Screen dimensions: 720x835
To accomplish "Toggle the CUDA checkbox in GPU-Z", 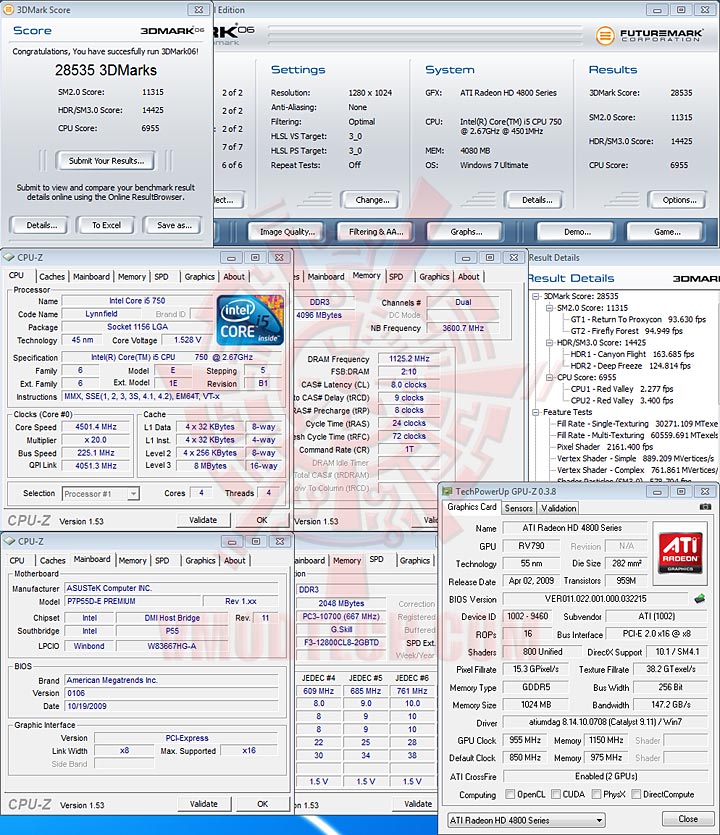I will [x=555, y=794].
